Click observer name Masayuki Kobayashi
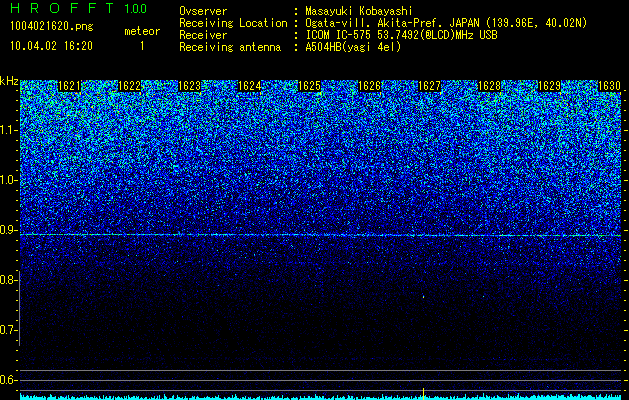 [359, 11]
